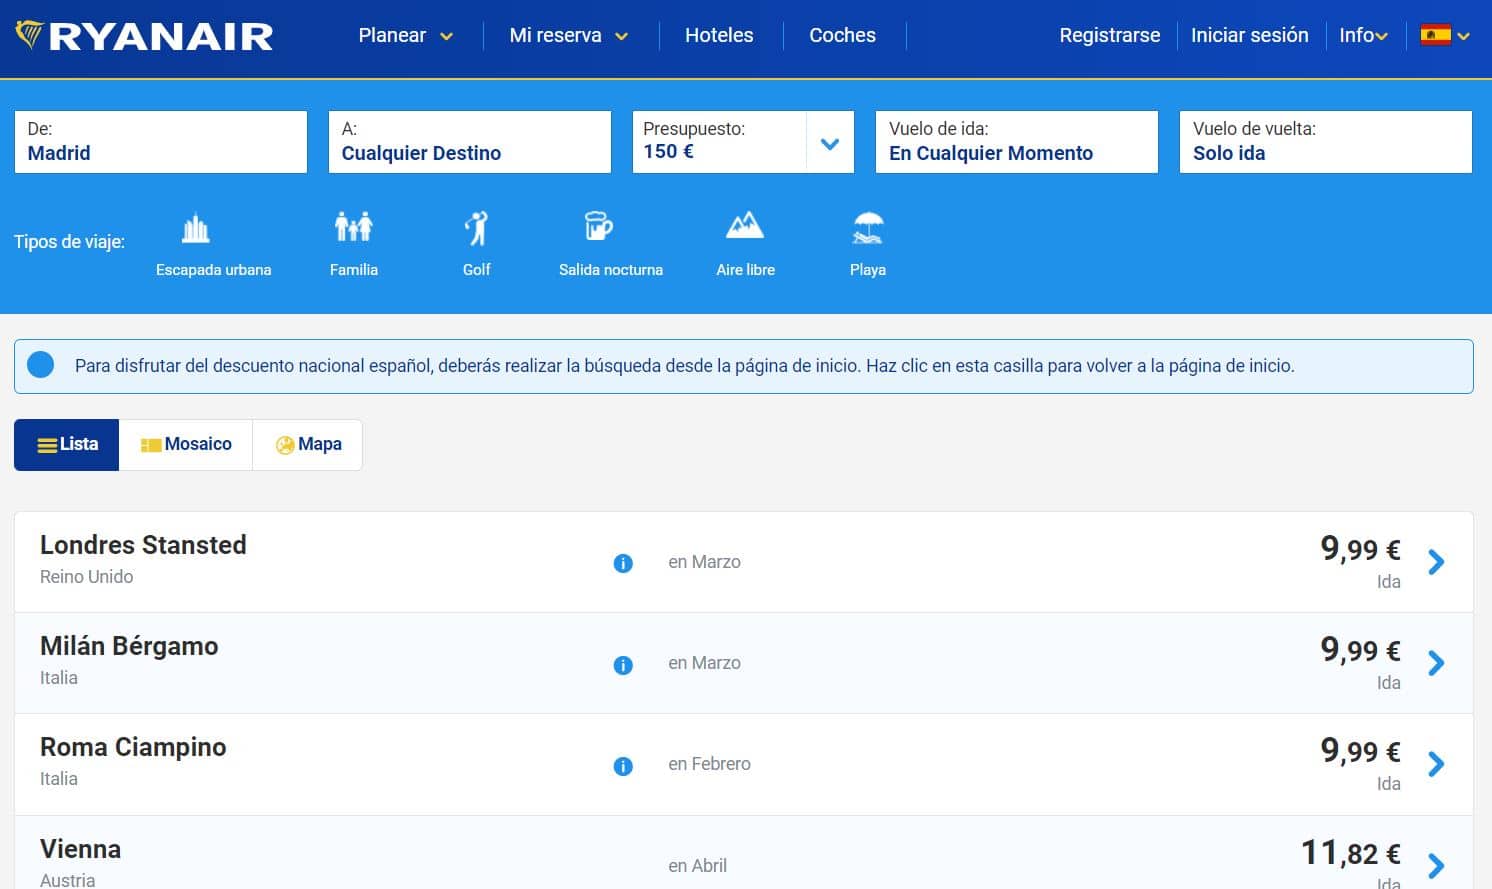Click the 11,82 € Vienna price
The image size is (1492, 889).
1351,853
